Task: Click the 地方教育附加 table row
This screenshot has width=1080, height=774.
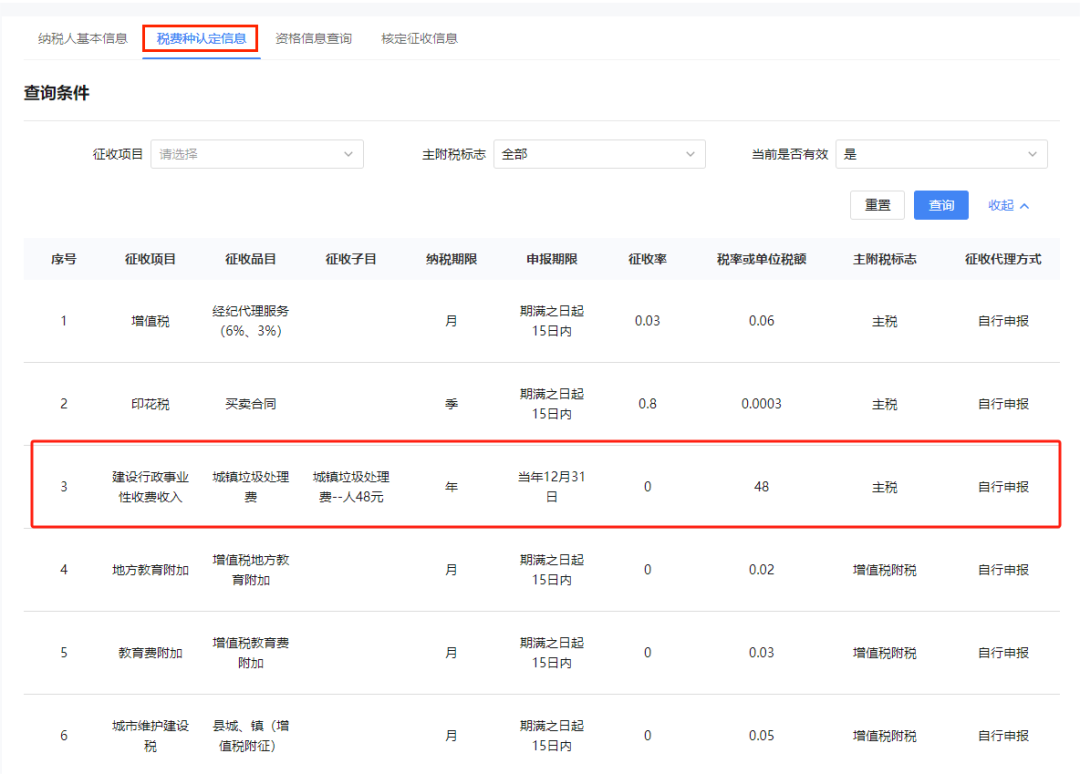Action: [x=540, y=570]
